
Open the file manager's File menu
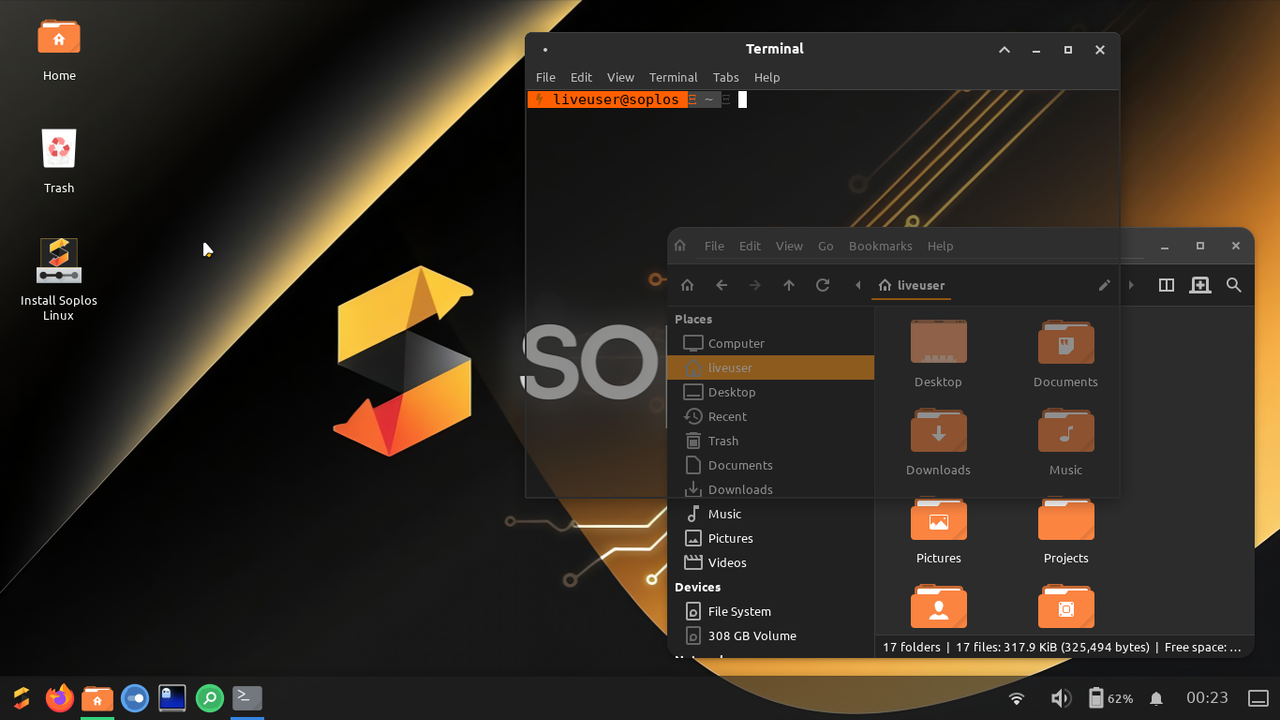click(714, 246)
